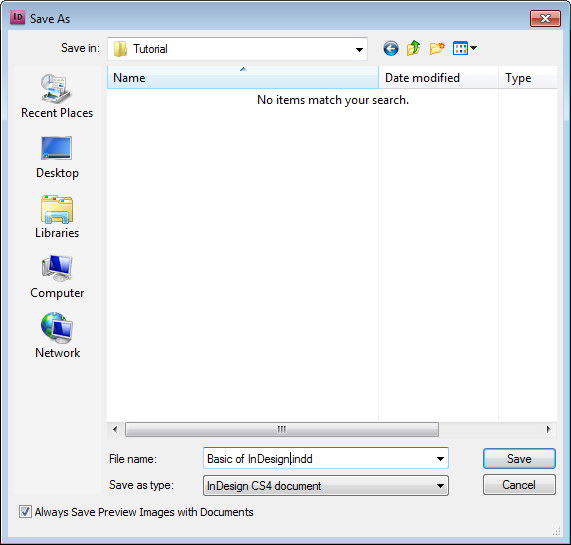Open Network in the places bar
The height and width of the screenshot is (545, 571).
click(x=57, y=336)
